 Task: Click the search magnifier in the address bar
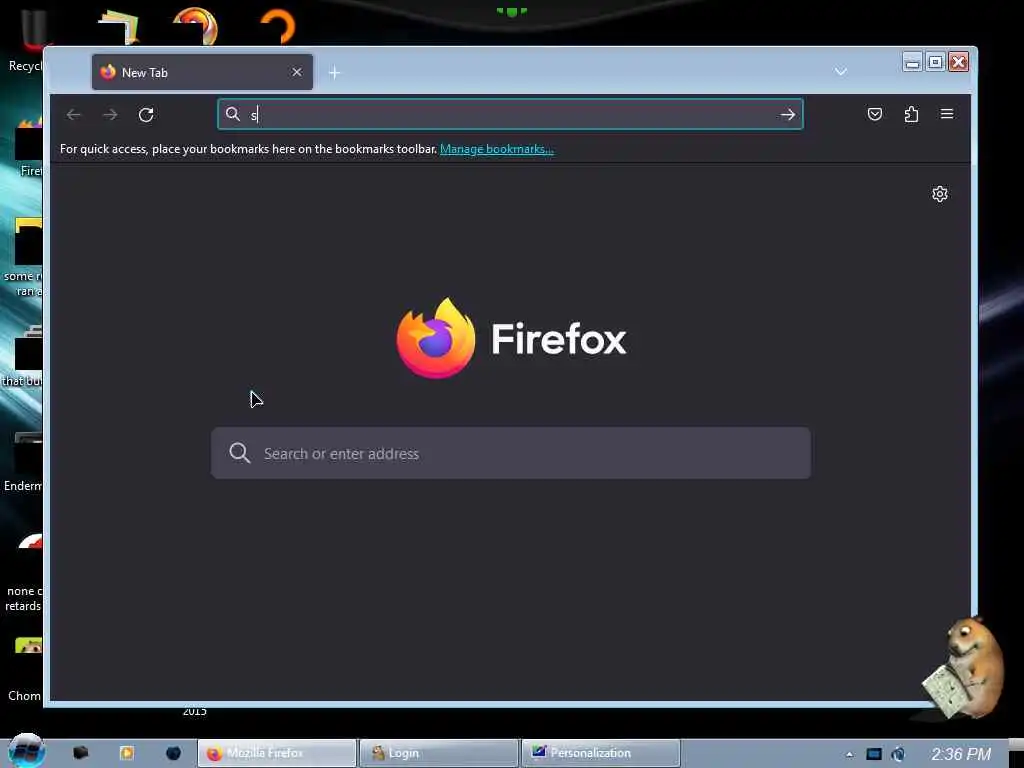pos(232,114)
